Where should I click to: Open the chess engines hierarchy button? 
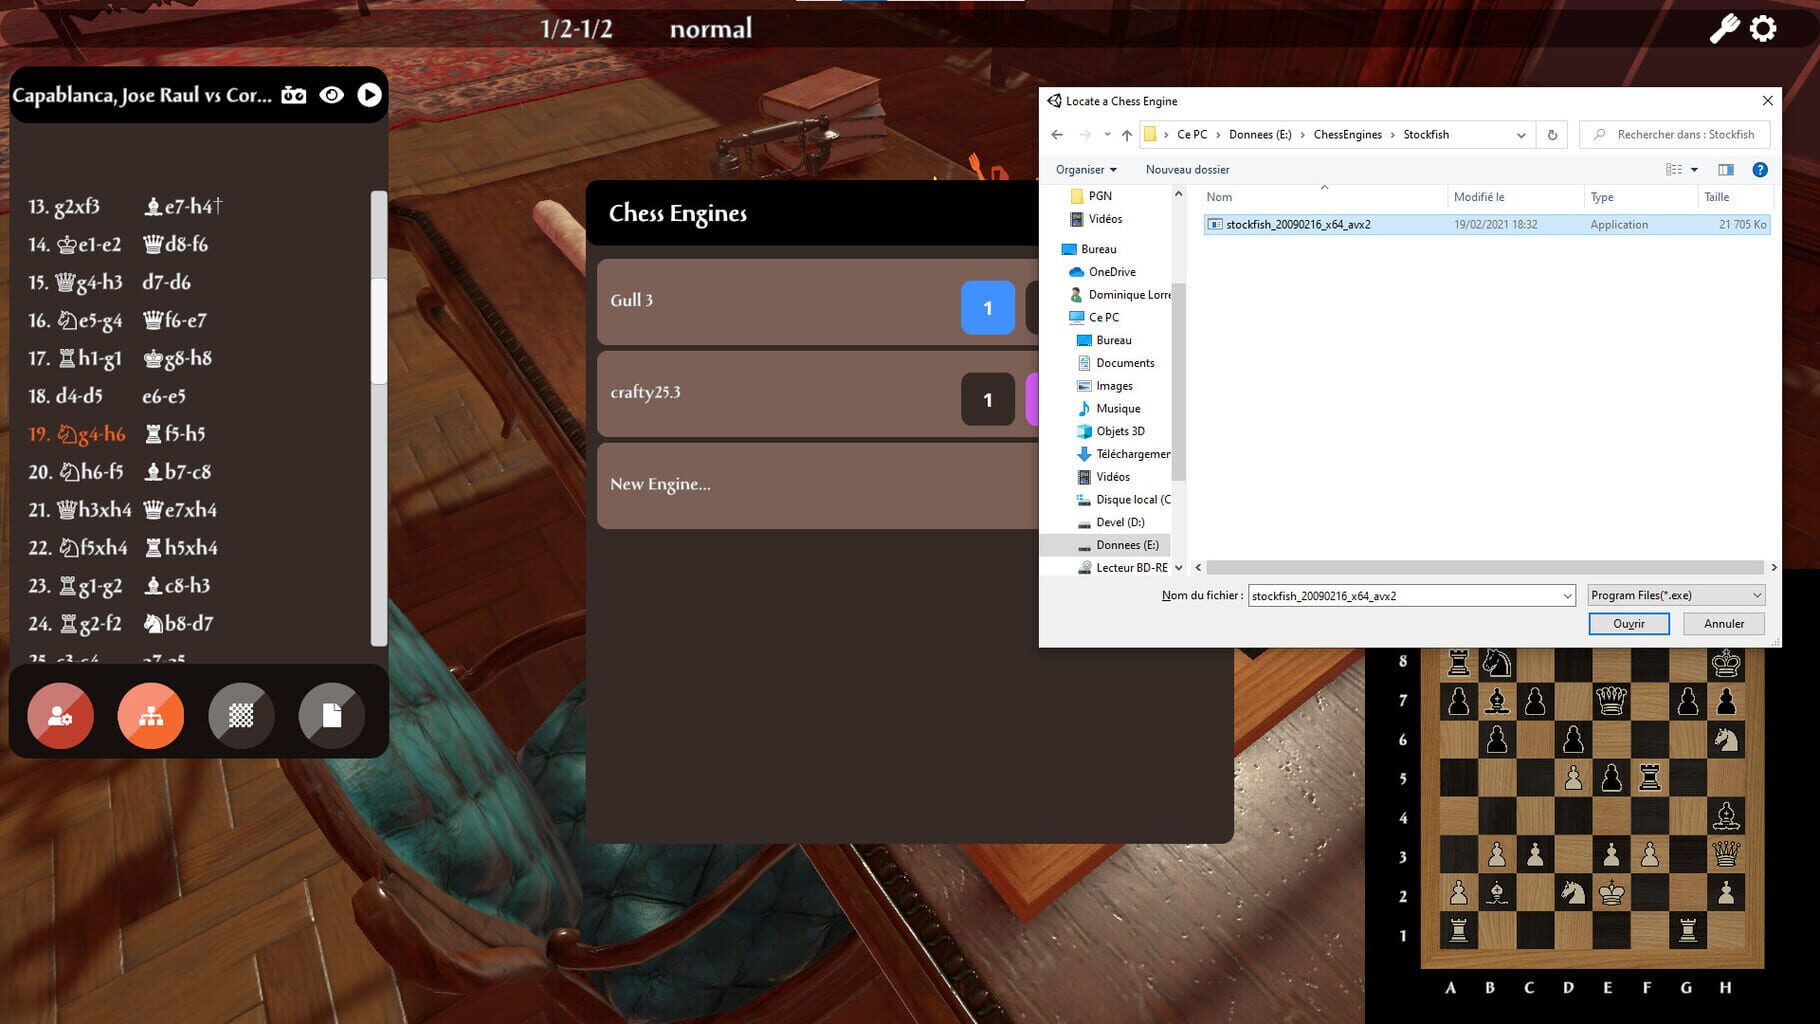point(151,716)
